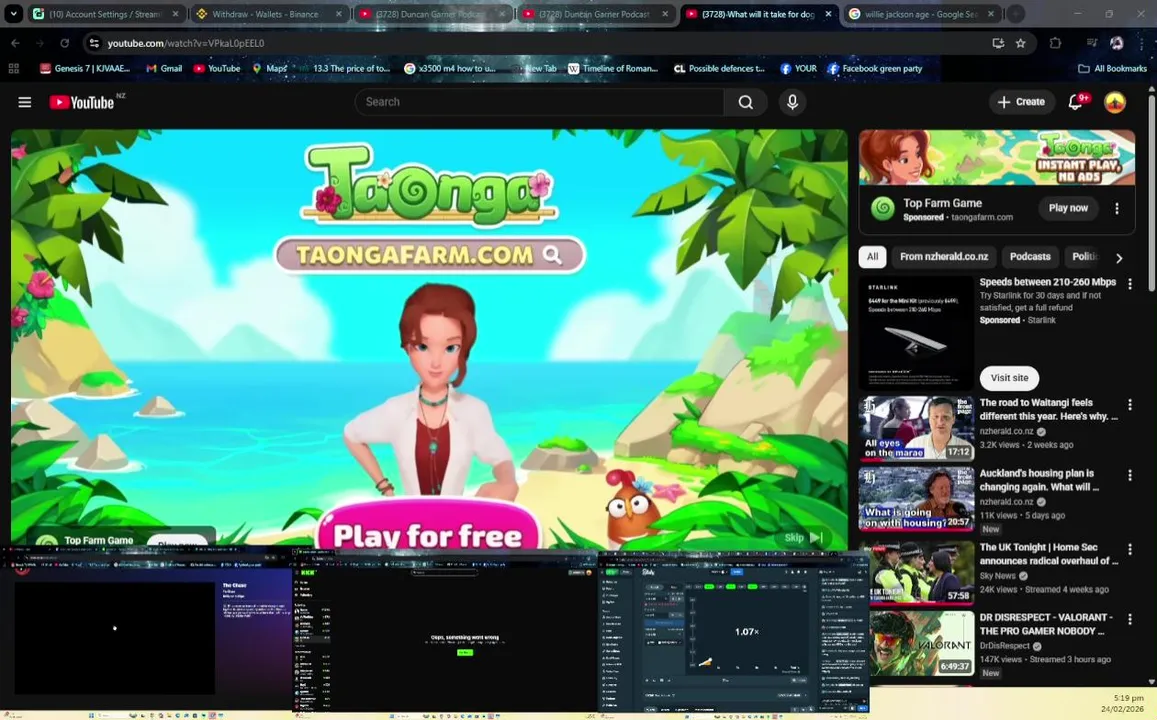Image resolution: width=1157 pixels, height=720 pixels.
Task: Open the tab search dropdown
Action: pyautogui.click(x=13, y=14)
